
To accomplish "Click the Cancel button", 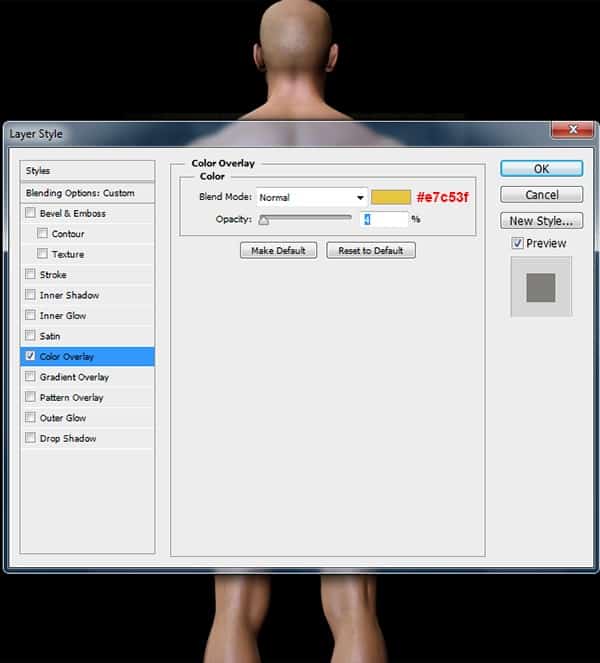I will (542, 195).
